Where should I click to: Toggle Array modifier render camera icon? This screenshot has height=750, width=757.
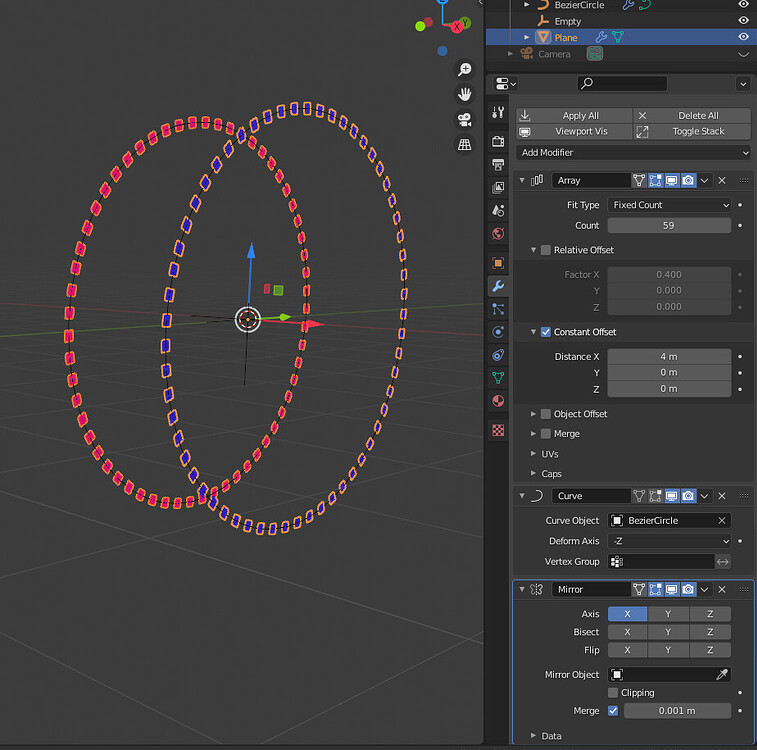point(688,181)
